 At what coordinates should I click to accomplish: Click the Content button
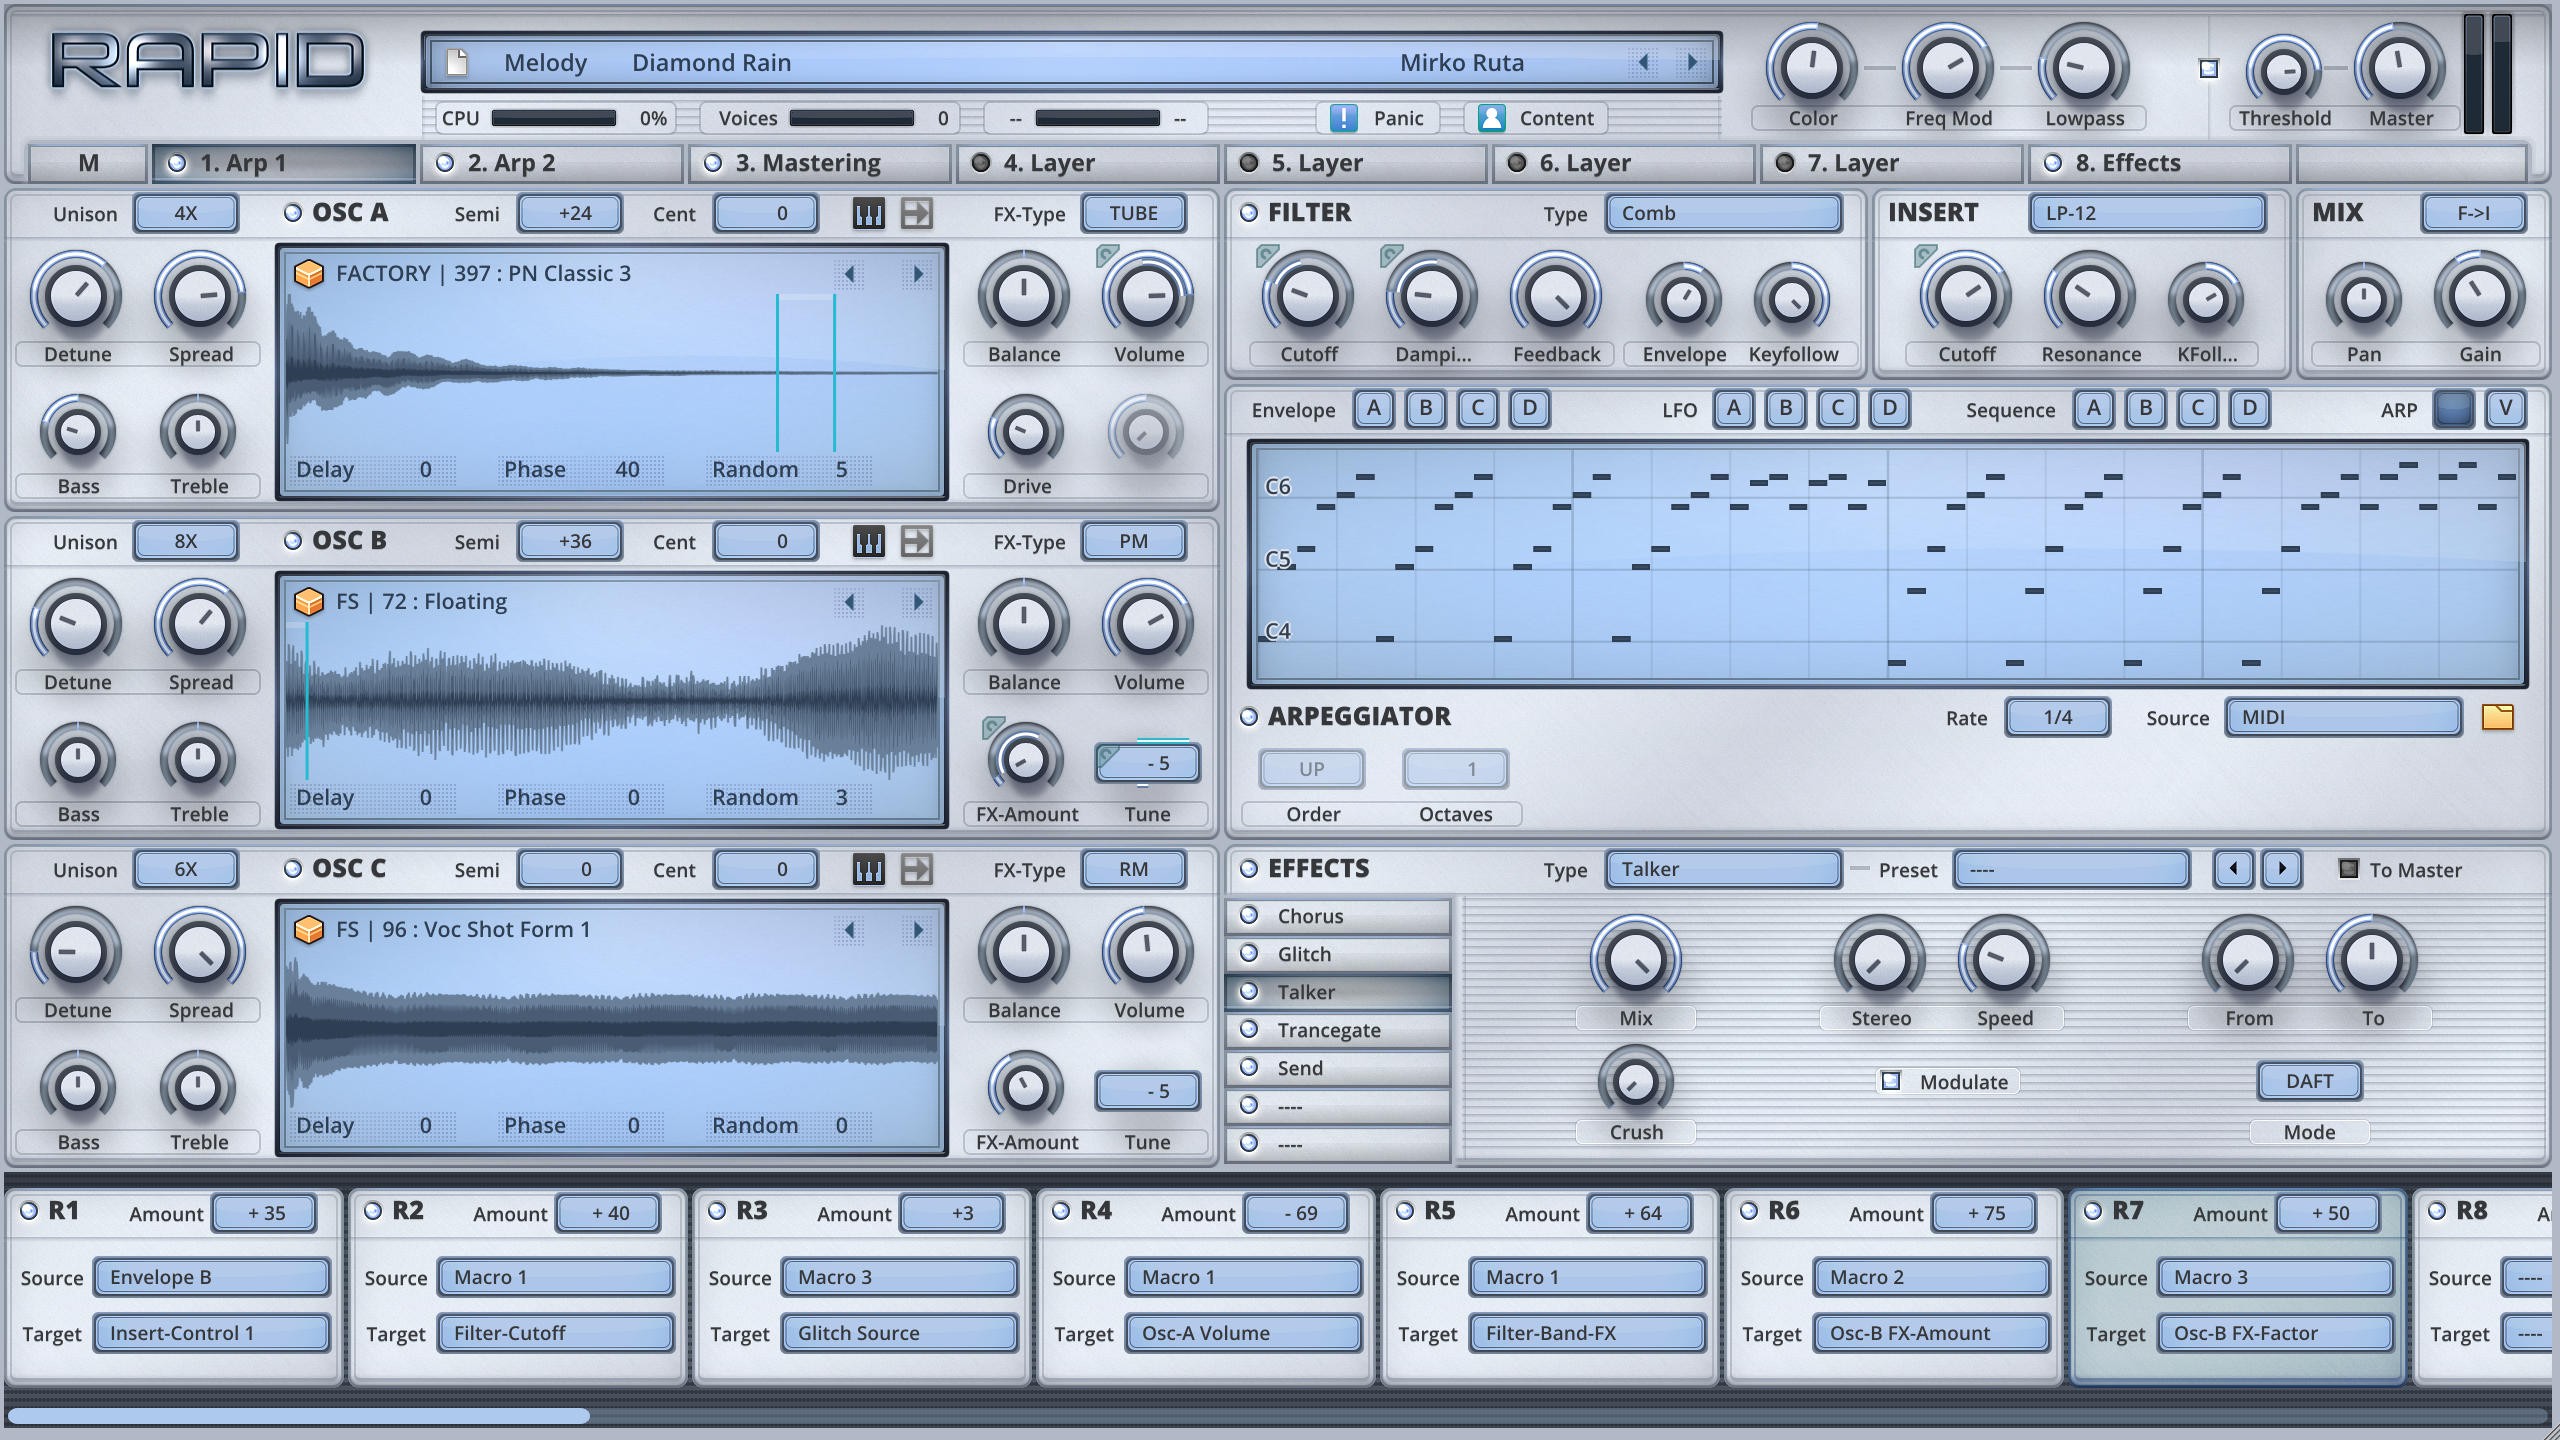[1536, 118]
